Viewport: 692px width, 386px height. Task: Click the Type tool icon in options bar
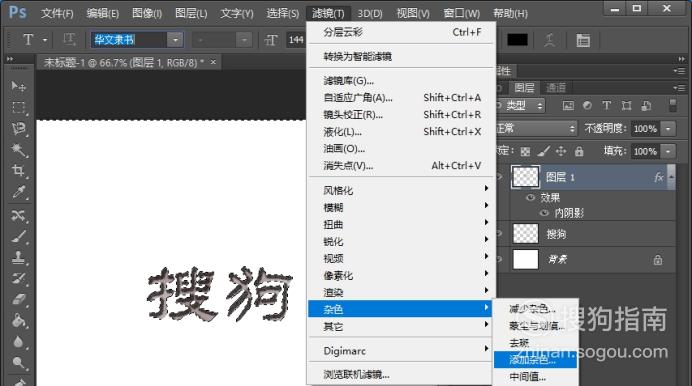tap(28, 40)
